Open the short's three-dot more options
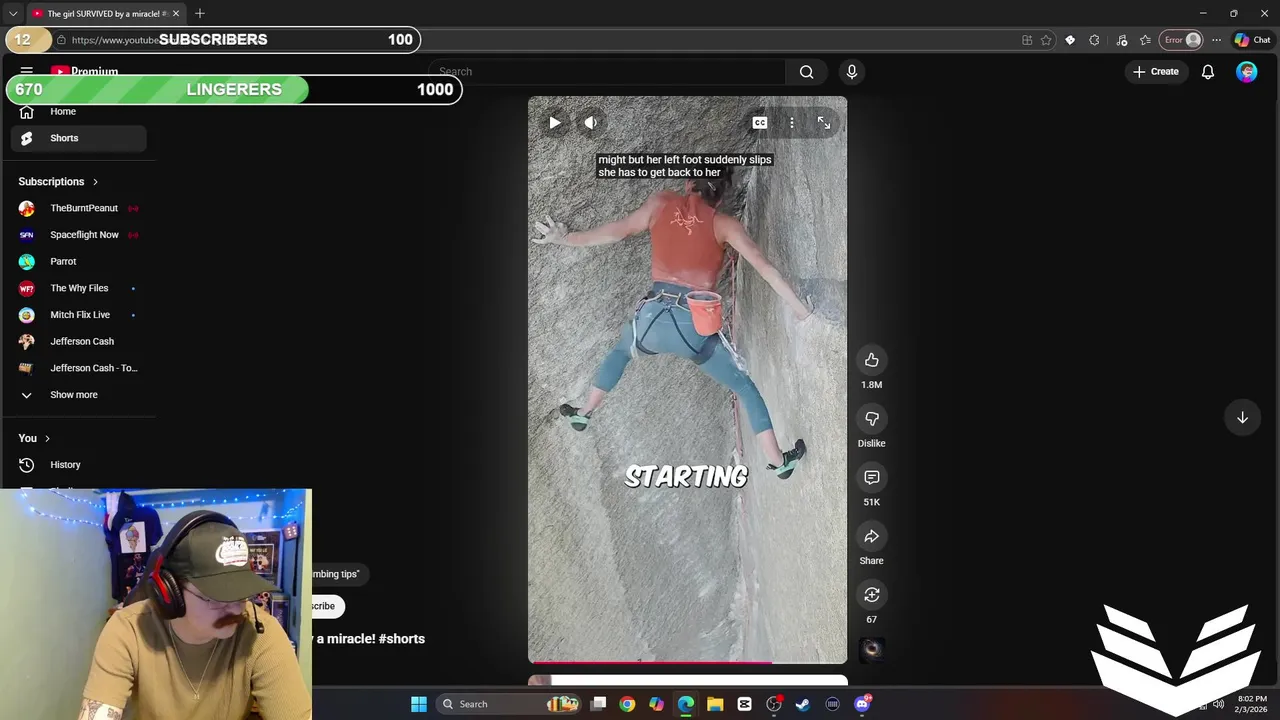This screenshot has height=720, width=1280. pyautogui.click(x=792, y=123)
